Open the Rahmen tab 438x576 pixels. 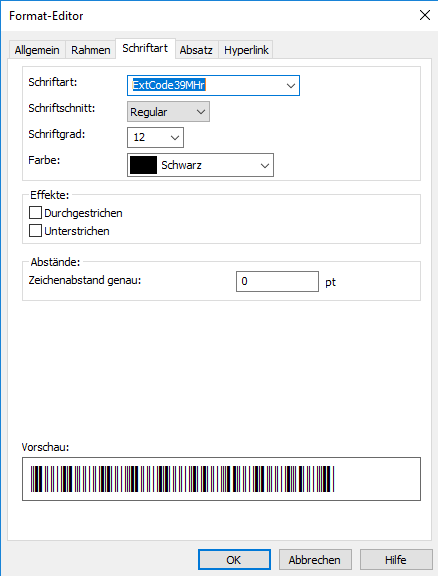tap(90, 50)
